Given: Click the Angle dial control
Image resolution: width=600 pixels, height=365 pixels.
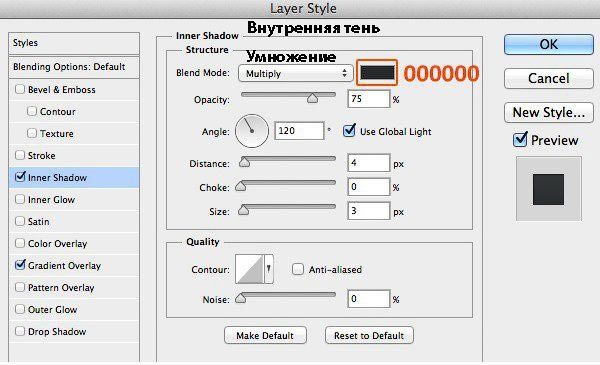Looking at the screenshot, I should [x=252, y=131].
